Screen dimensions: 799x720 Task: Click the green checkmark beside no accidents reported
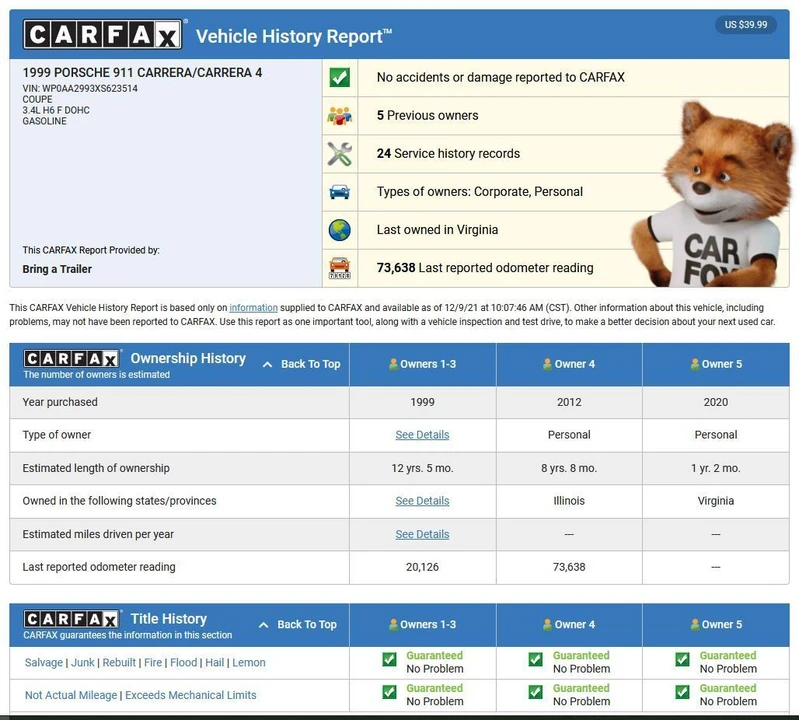click(339, 77)
